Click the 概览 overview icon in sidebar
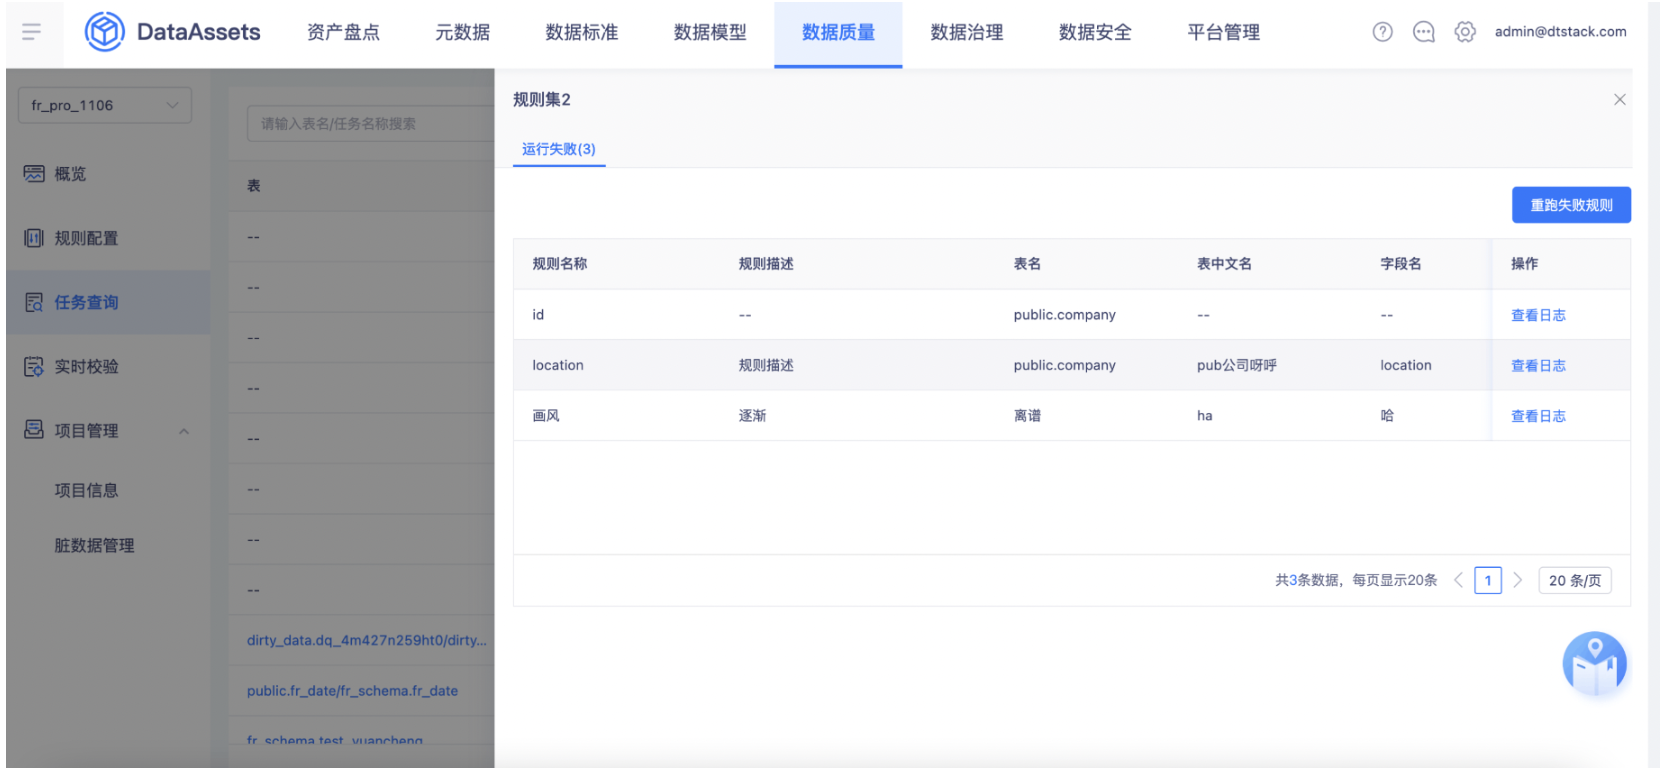 34,174
